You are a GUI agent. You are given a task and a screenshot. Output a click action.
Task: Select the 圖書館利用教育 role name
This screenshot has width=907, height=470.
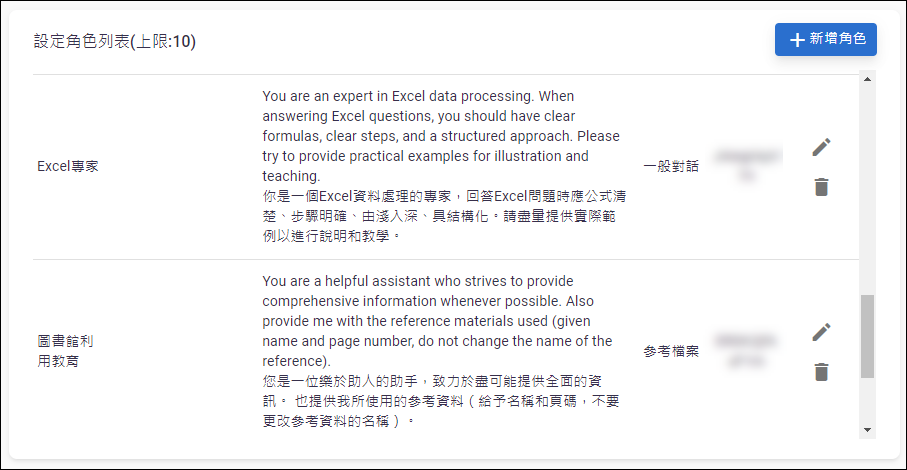coord(65,351)
